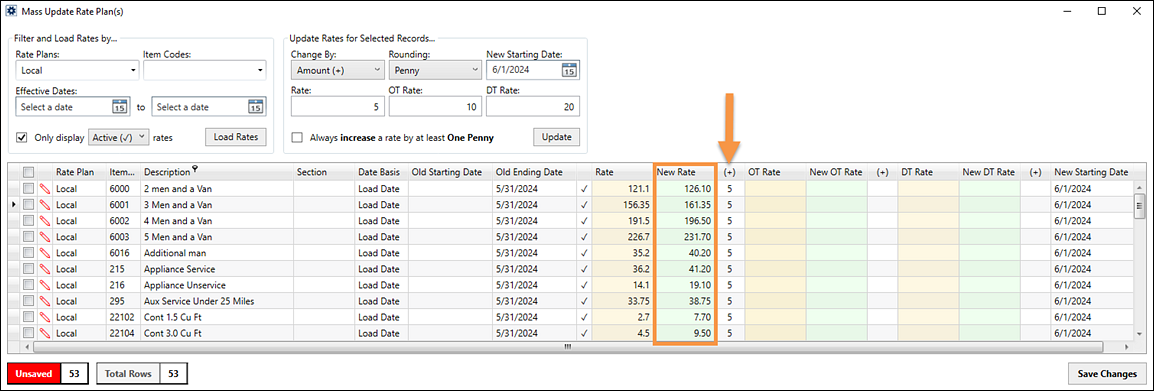Open the Active rates filter dropdown

118,137
